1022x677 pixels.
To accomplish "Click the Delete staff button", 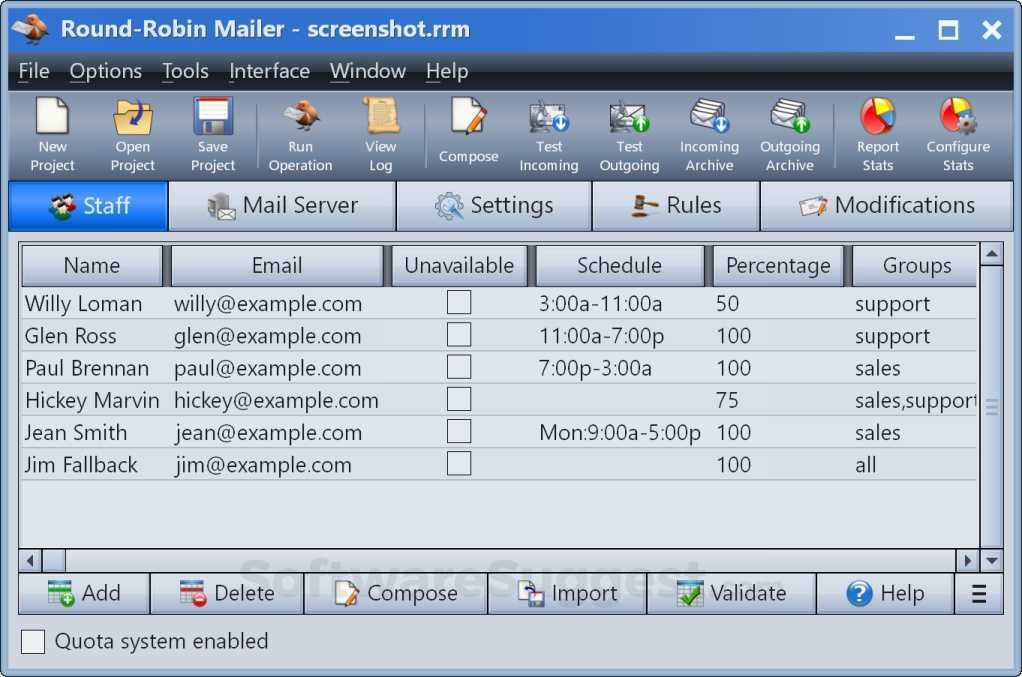I will (227, 594).
